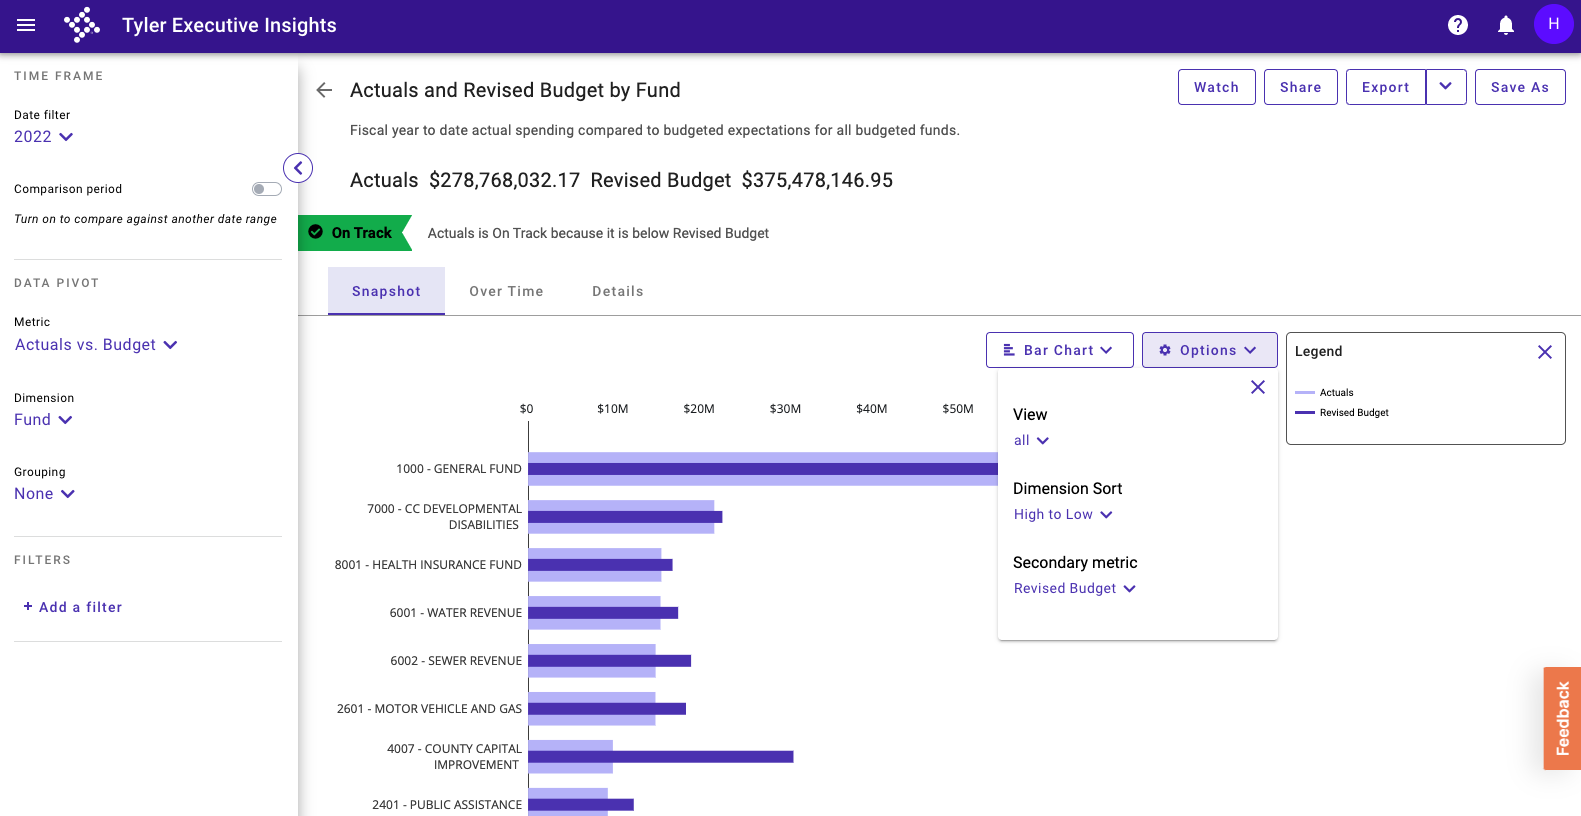This screenshot has height=816, width=1581.
Task: Click the Tyler Executive Insights logo
Action: pos(82,25)
